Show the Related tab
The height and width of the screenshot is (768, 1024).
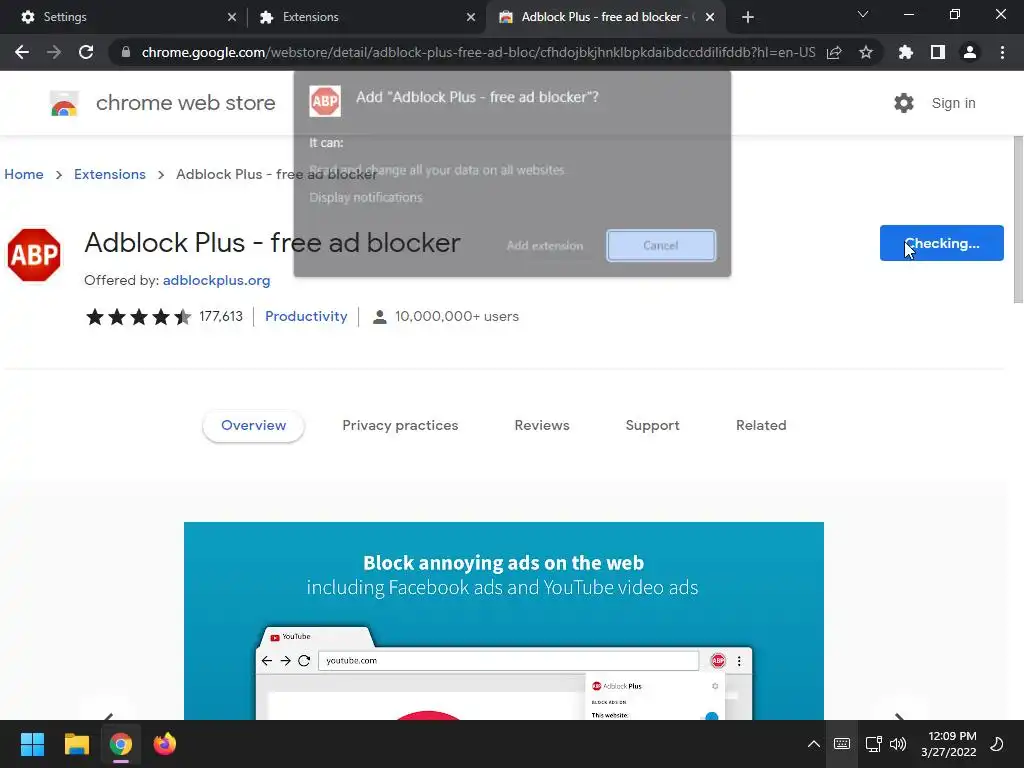[x=761, y=425]
